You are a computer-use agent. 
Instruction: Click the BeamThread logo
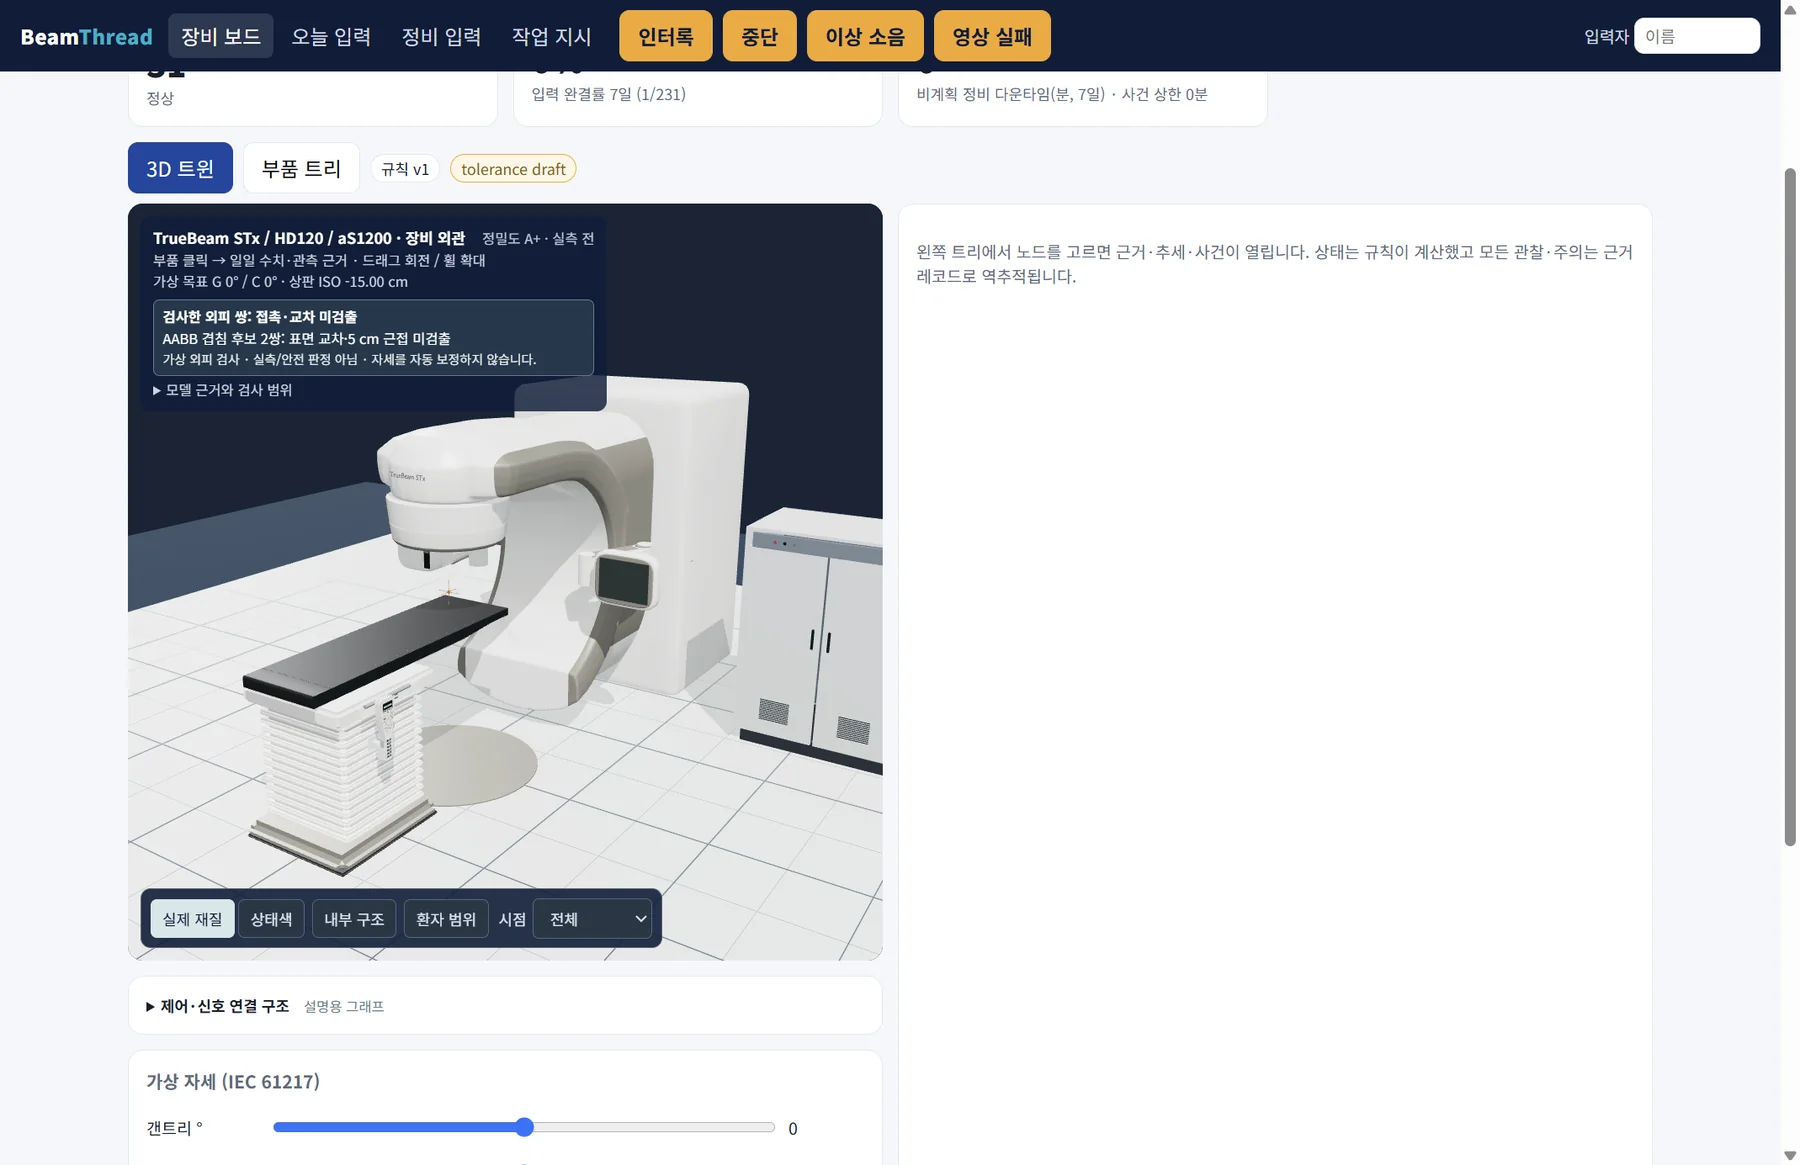pos(86,37)
